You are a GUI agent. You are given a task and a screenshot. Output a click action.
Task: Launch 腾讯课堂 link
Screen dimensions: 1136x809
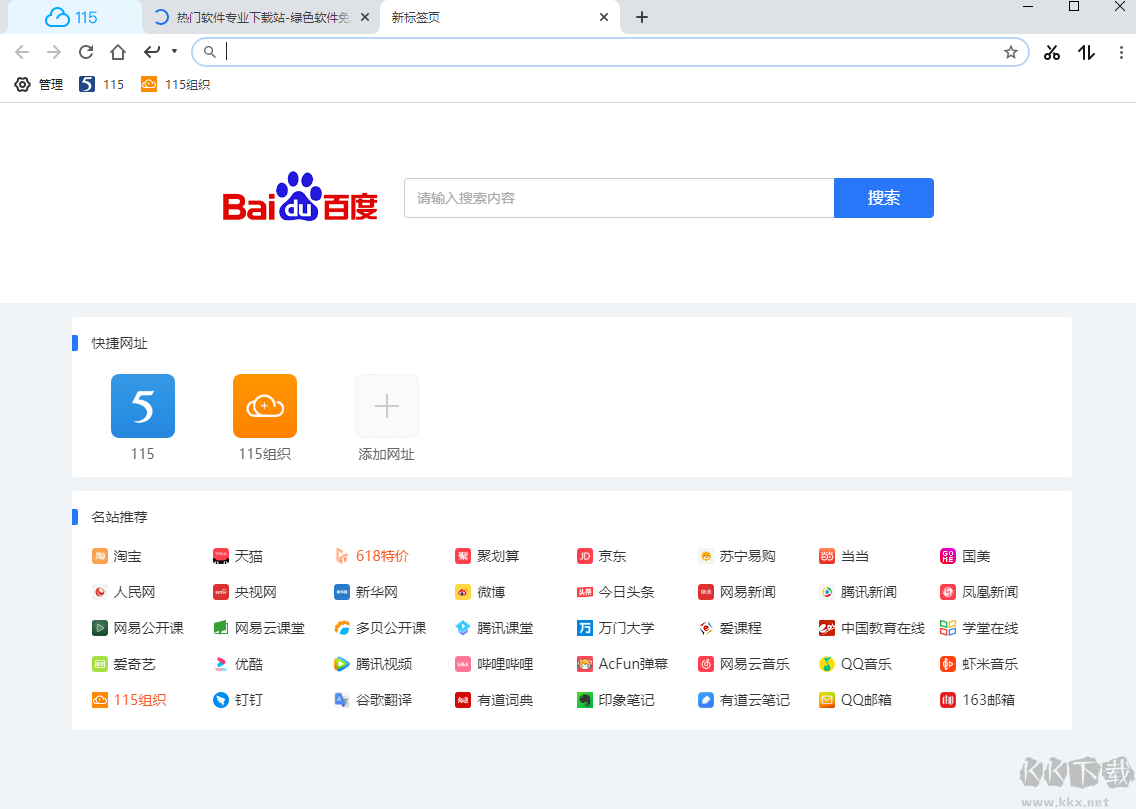click(494, 628)
